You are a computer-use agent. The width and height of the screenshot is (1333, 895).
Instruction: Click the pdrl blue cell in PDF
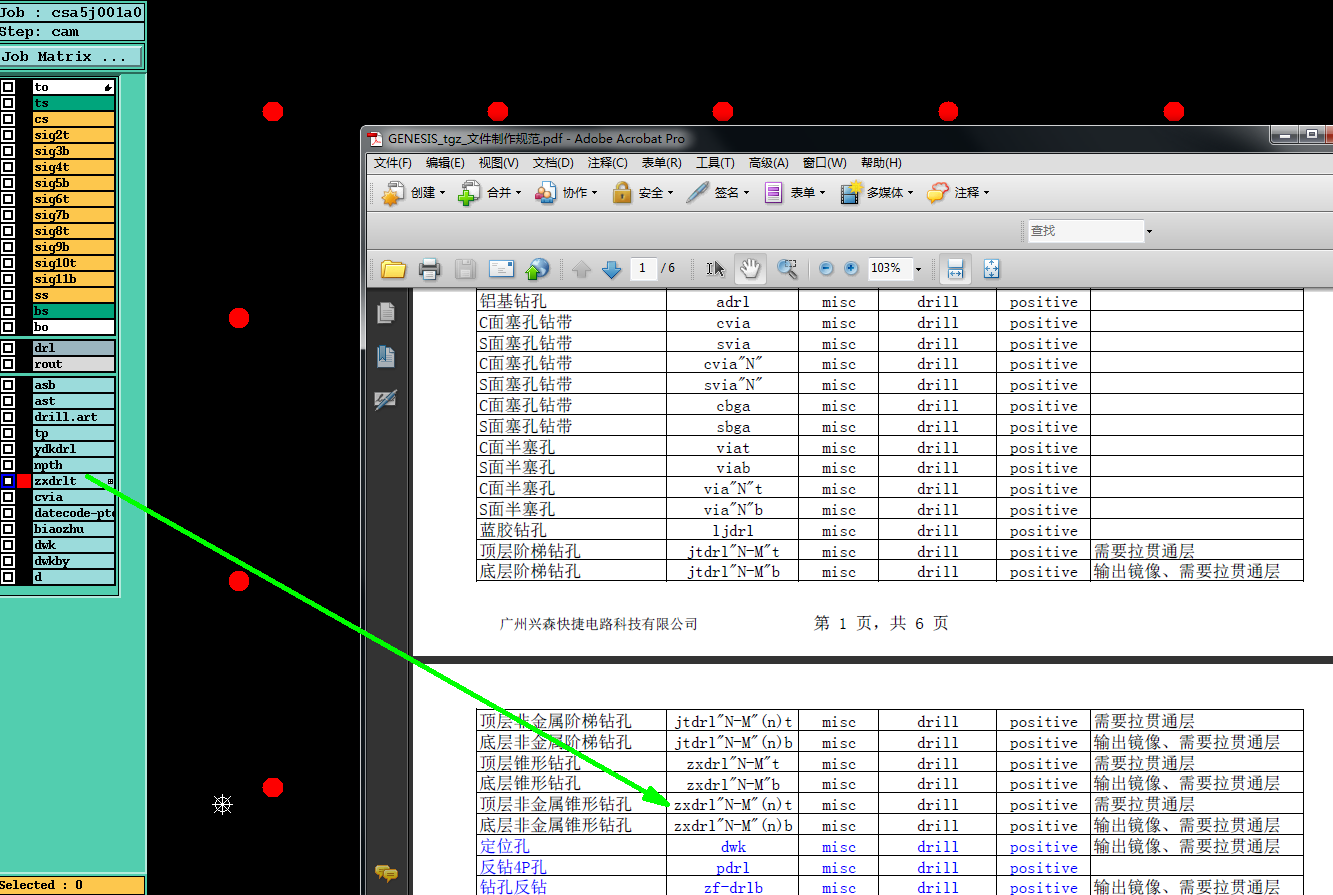pyautogui.click(x=732, y=868)
